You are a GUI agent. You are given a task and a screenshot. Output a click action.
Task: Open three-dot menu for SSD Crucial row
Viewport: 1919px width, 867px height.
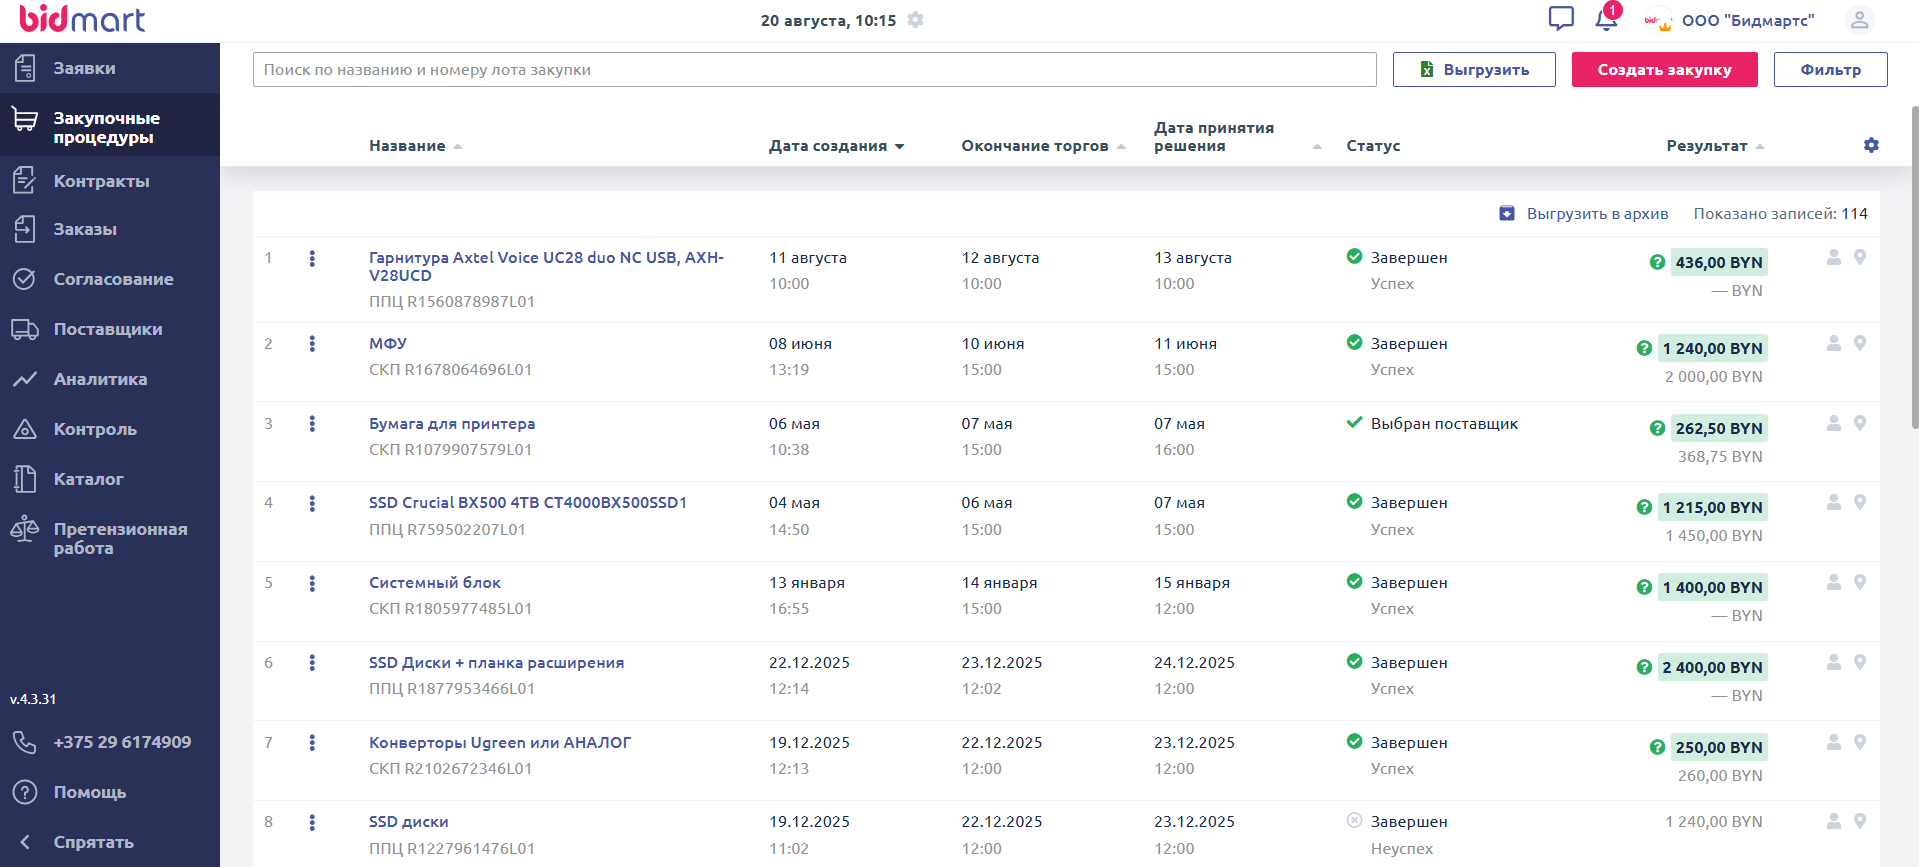click(312, 503)
